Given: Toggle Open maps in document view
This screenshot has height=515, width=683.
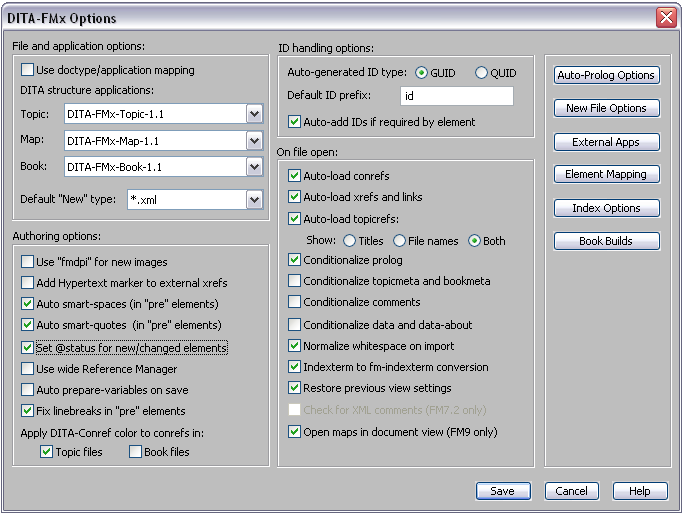Looking at the screenshot, I should (x=294, y=432).
